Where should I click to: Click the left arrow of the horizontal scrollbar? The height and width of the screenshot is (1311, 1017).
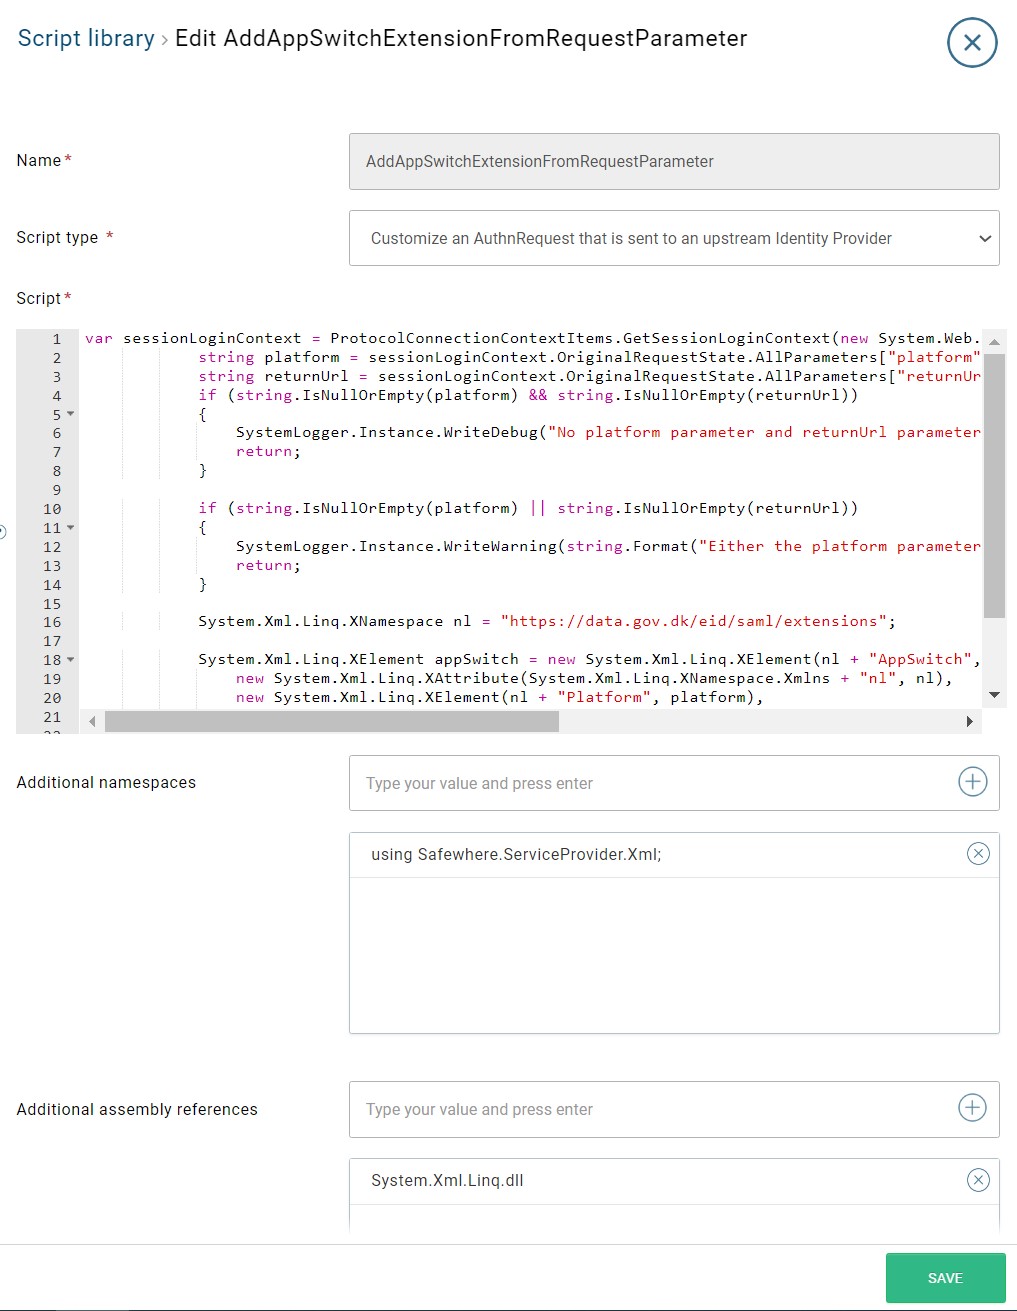pyautogui.click(x=91, y=720)
